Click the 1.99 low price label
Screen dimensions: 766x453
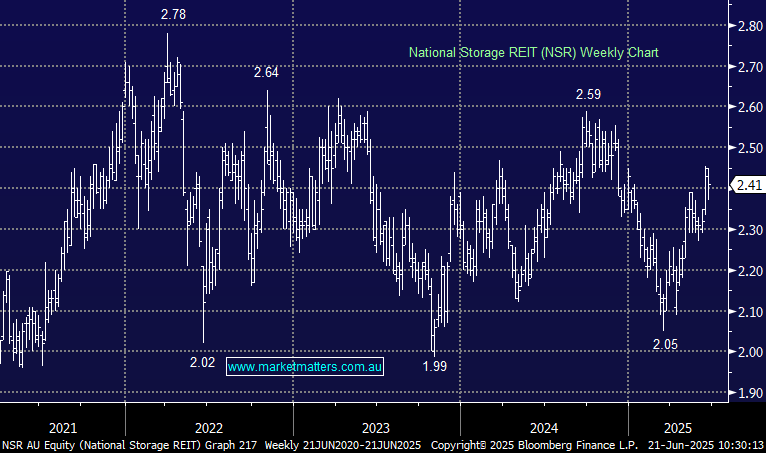(x=434, y=366)
